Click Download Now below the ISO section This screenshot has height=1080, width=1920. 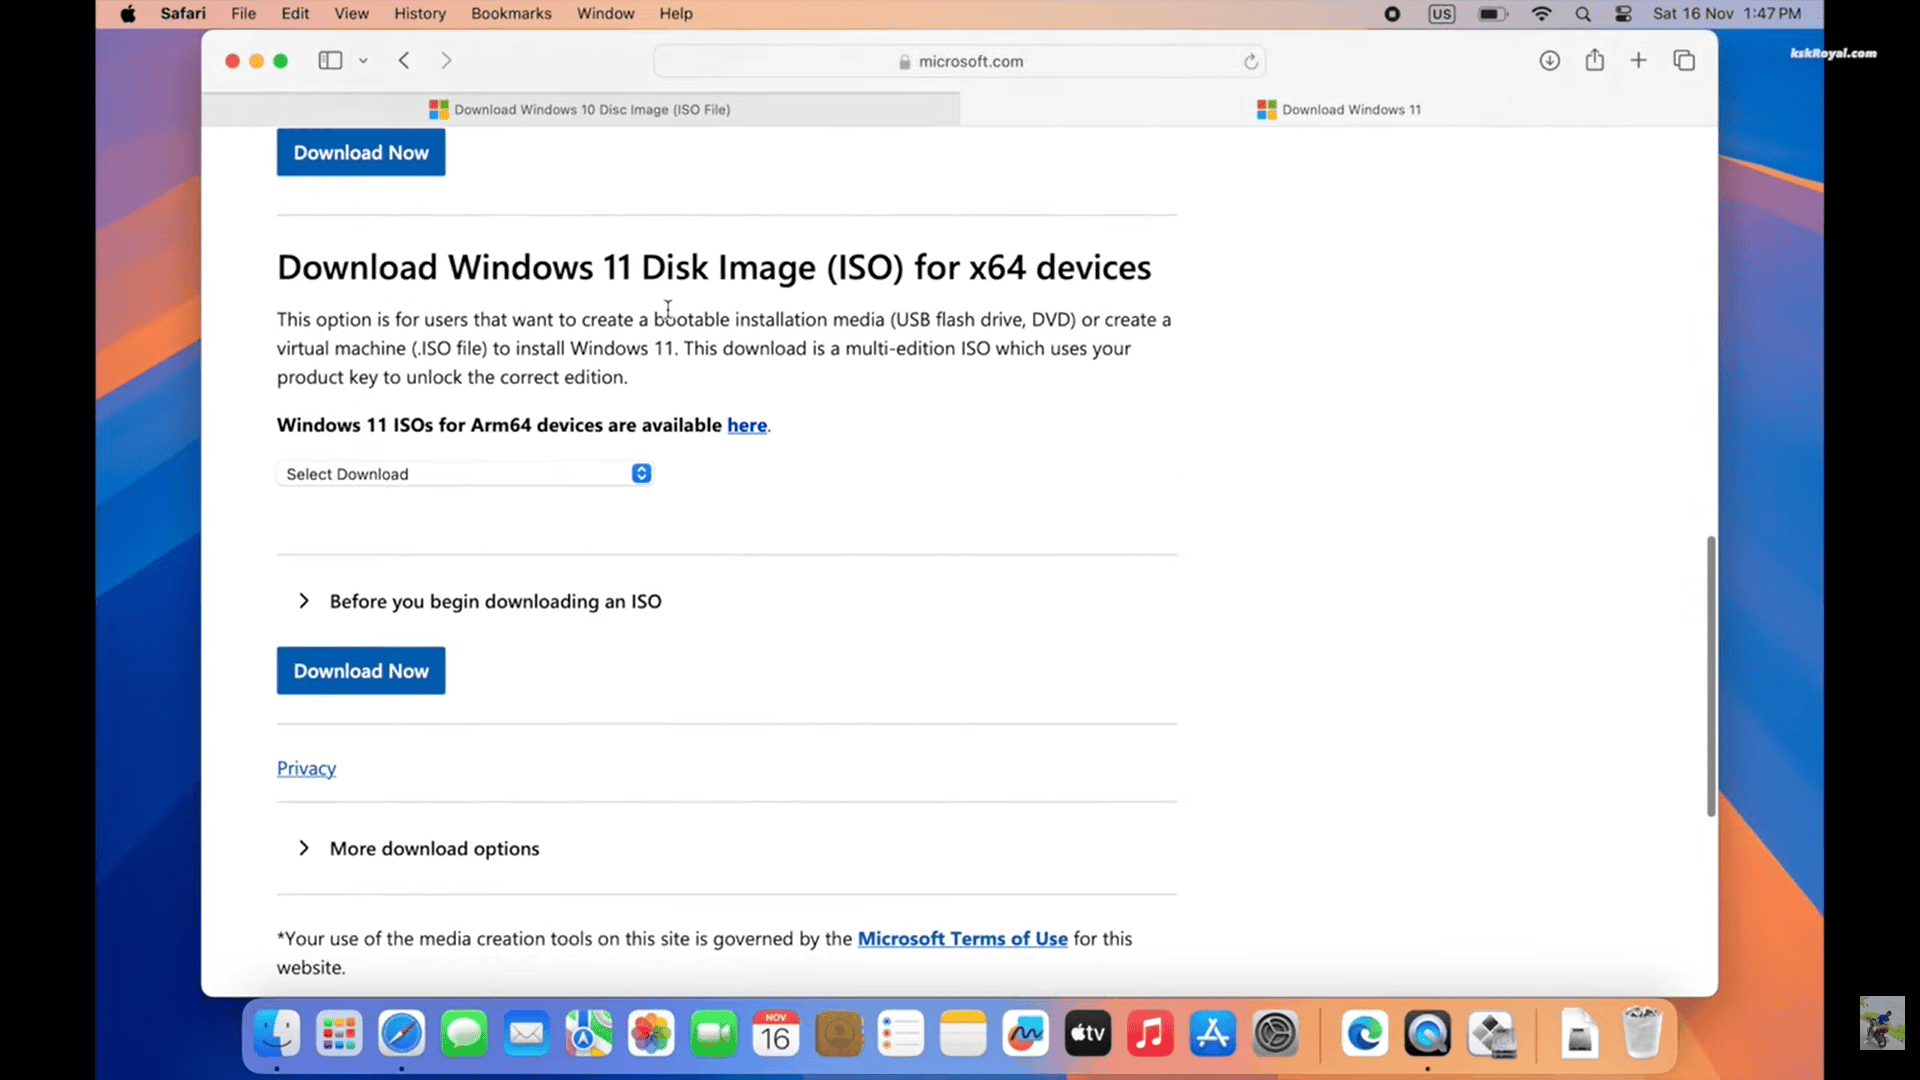point(361,671)
